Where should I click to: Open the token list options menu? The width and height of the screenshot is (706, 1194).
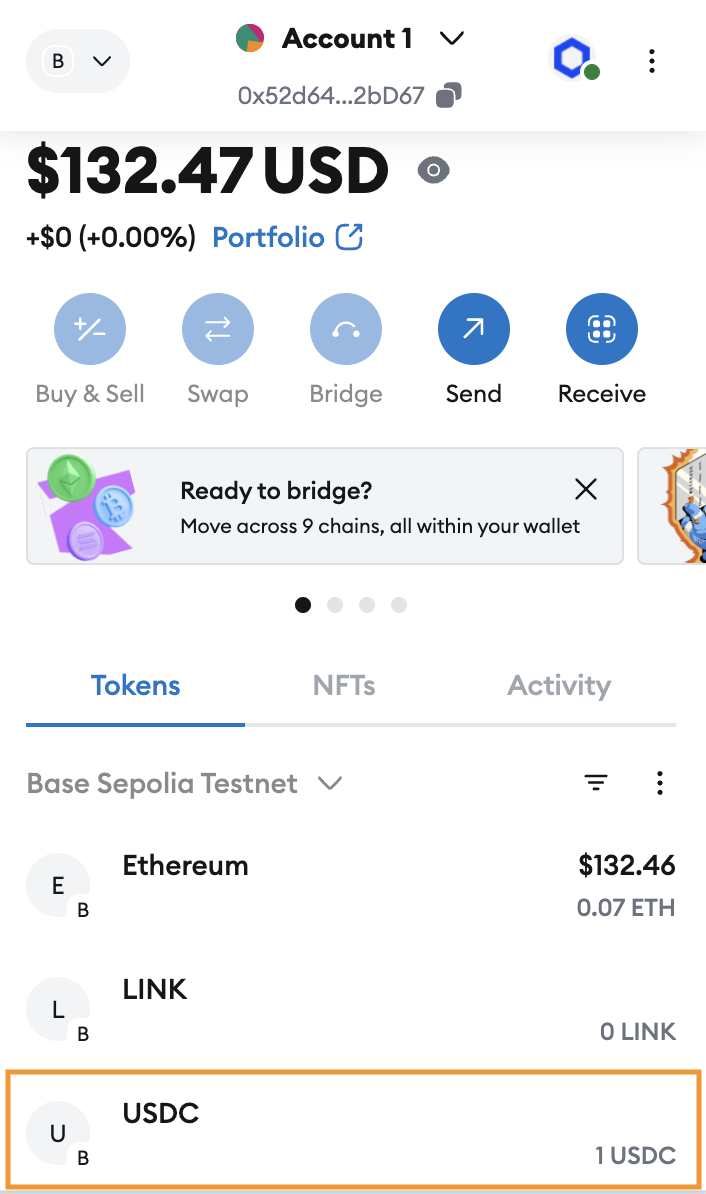click(659, 783)
